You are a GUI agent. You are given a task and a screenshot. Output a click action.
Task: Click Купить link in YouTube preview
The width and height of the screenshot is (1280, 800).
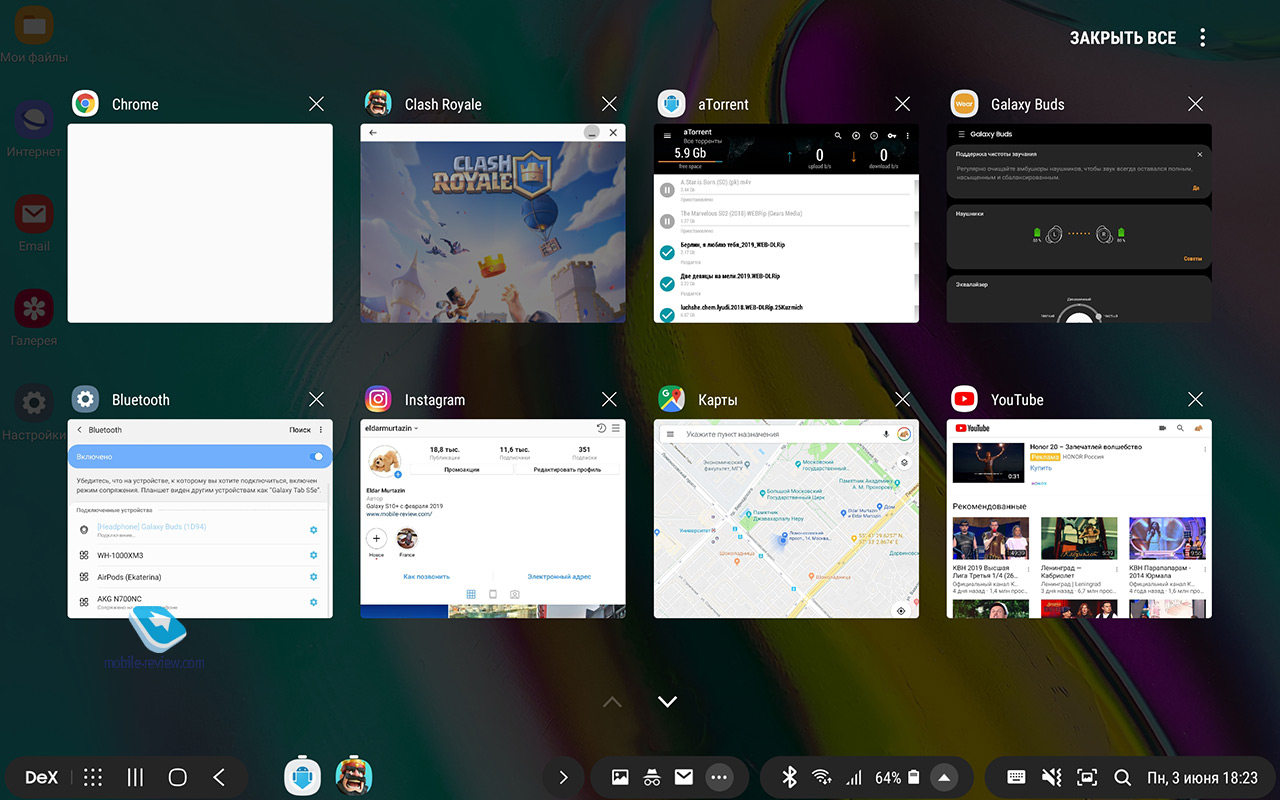pyautogui.click(x=1041, y=468)
